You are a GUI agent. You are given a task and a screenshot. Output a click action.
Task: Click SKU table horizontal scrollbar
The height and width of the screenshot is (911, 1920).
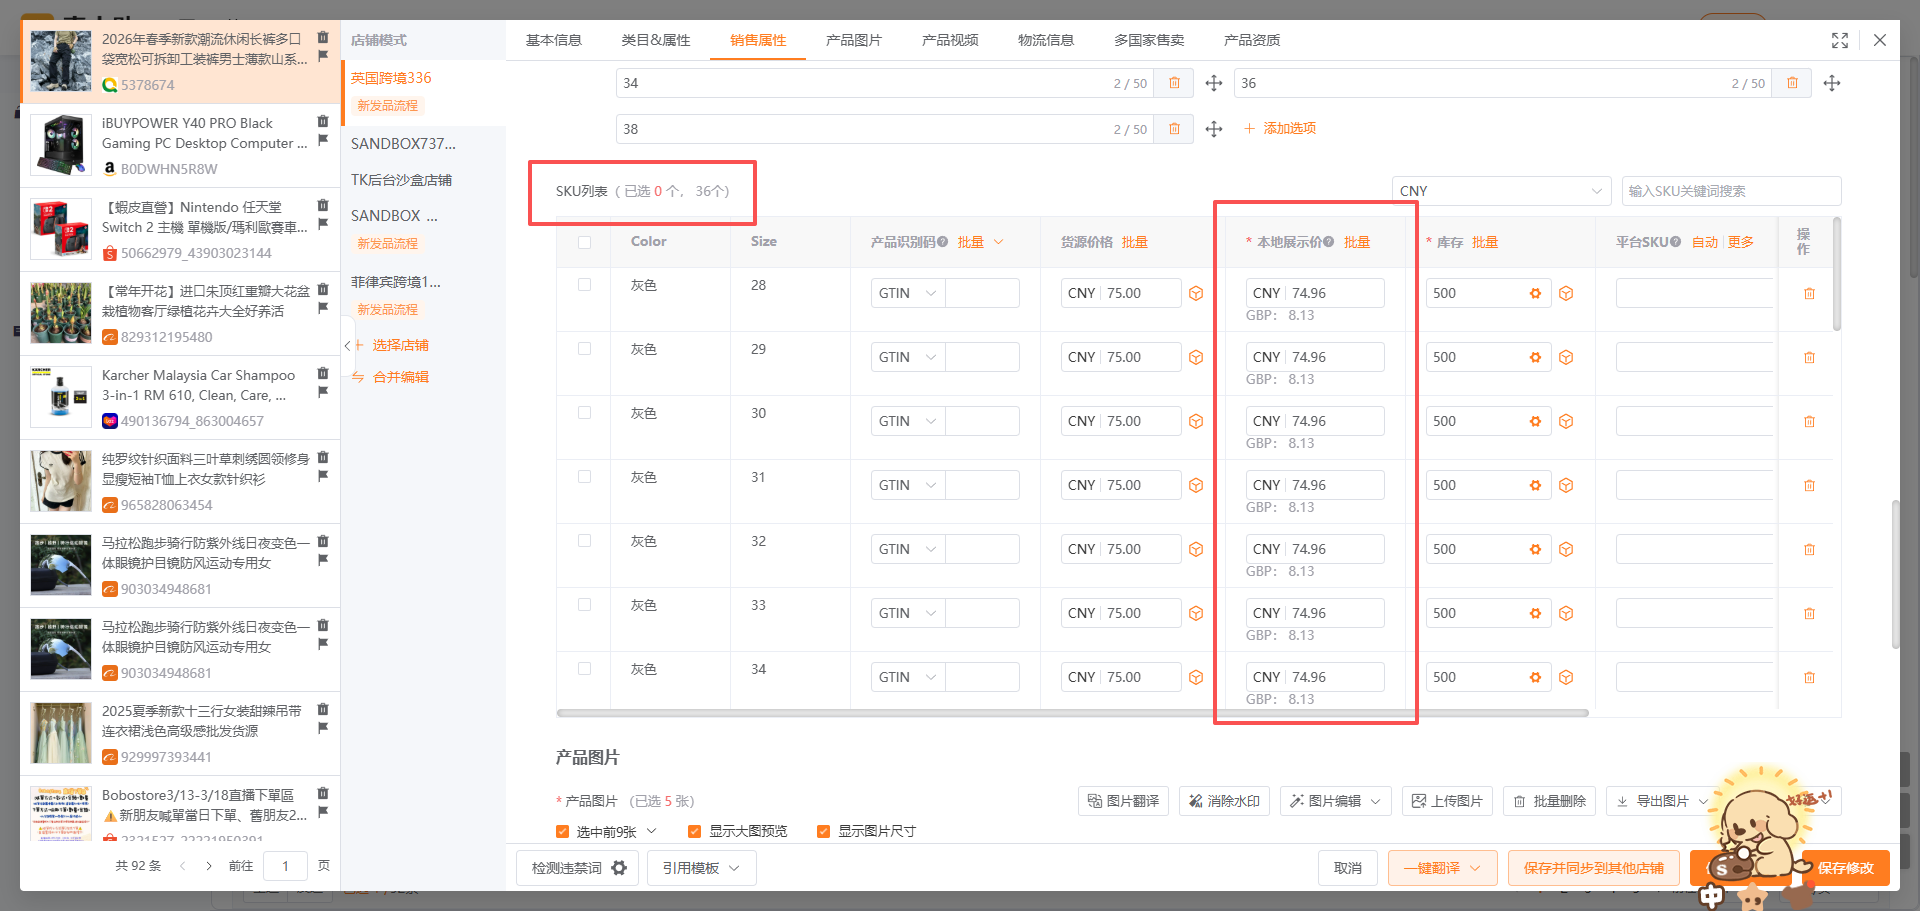1072,713
